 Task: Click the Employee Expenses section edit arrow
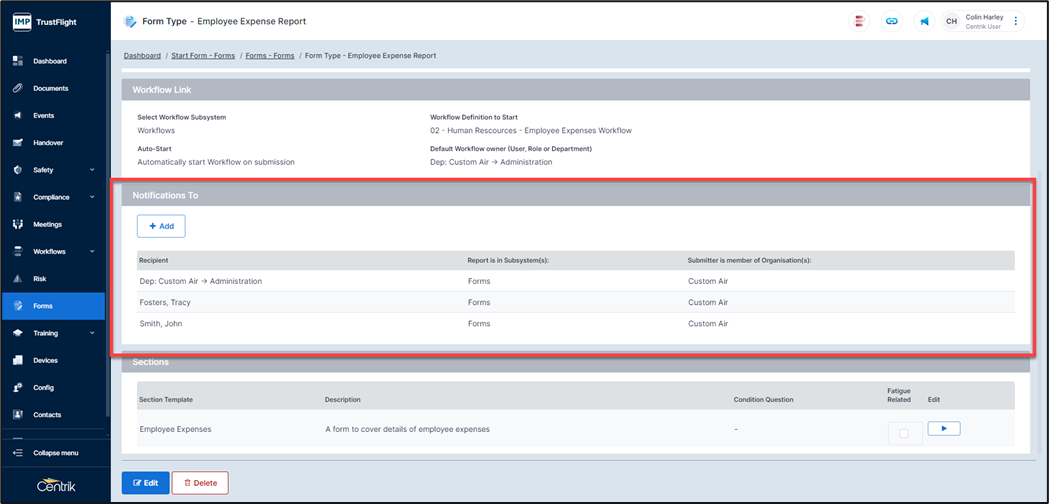click(943, 429)
